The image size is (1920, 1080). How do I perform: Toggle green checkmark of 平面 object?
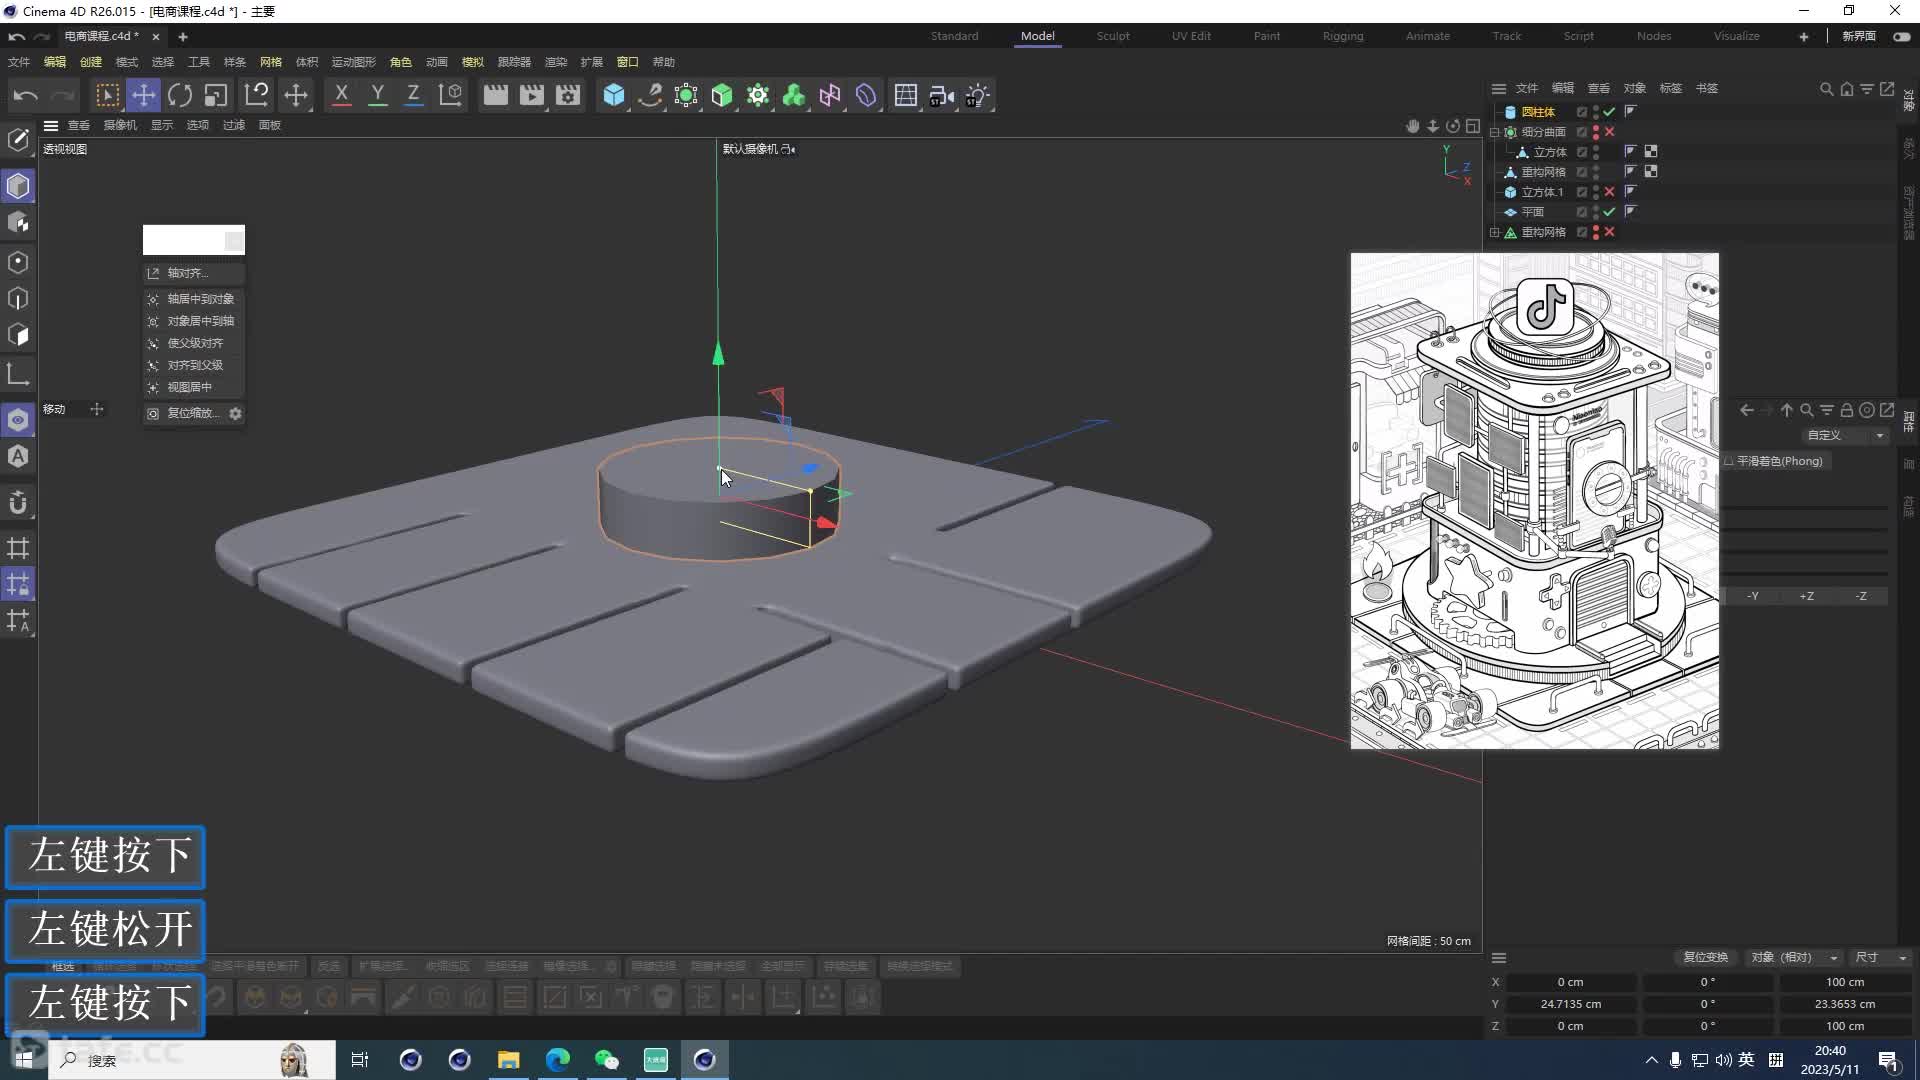click(1609, 212)
